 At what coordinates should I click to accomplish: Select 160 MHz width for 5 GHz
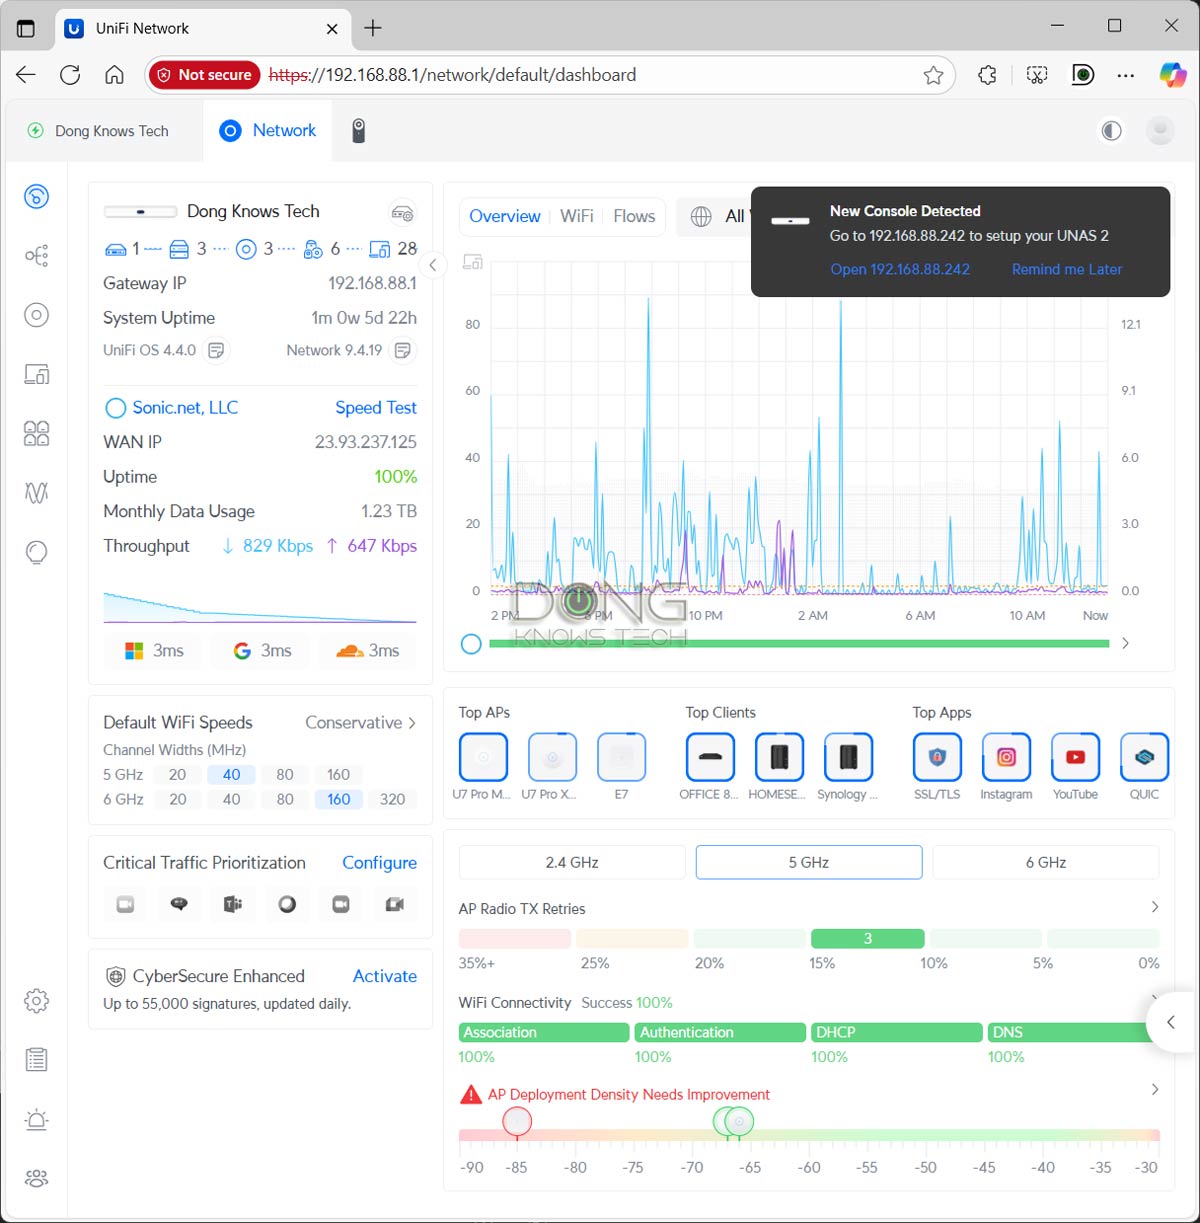pos(339,775)
